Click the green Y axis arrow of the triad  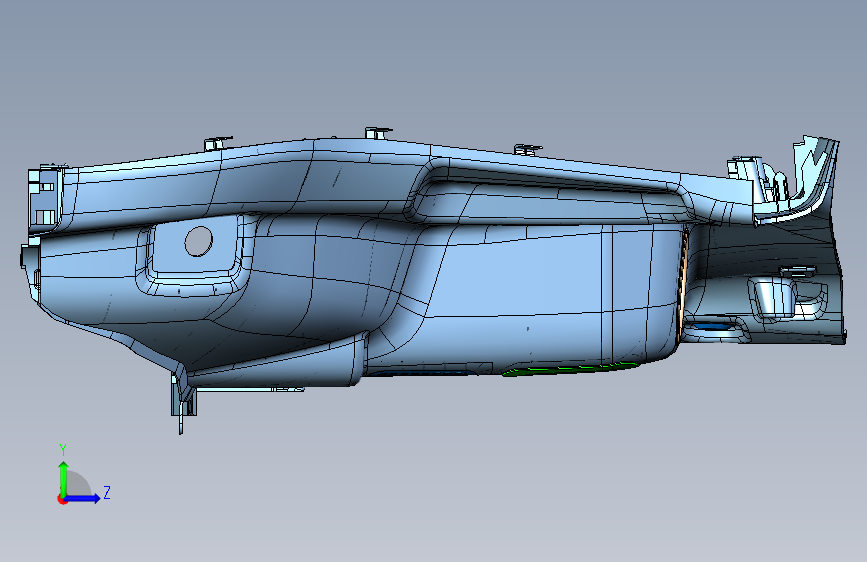[x=64, y=478]
